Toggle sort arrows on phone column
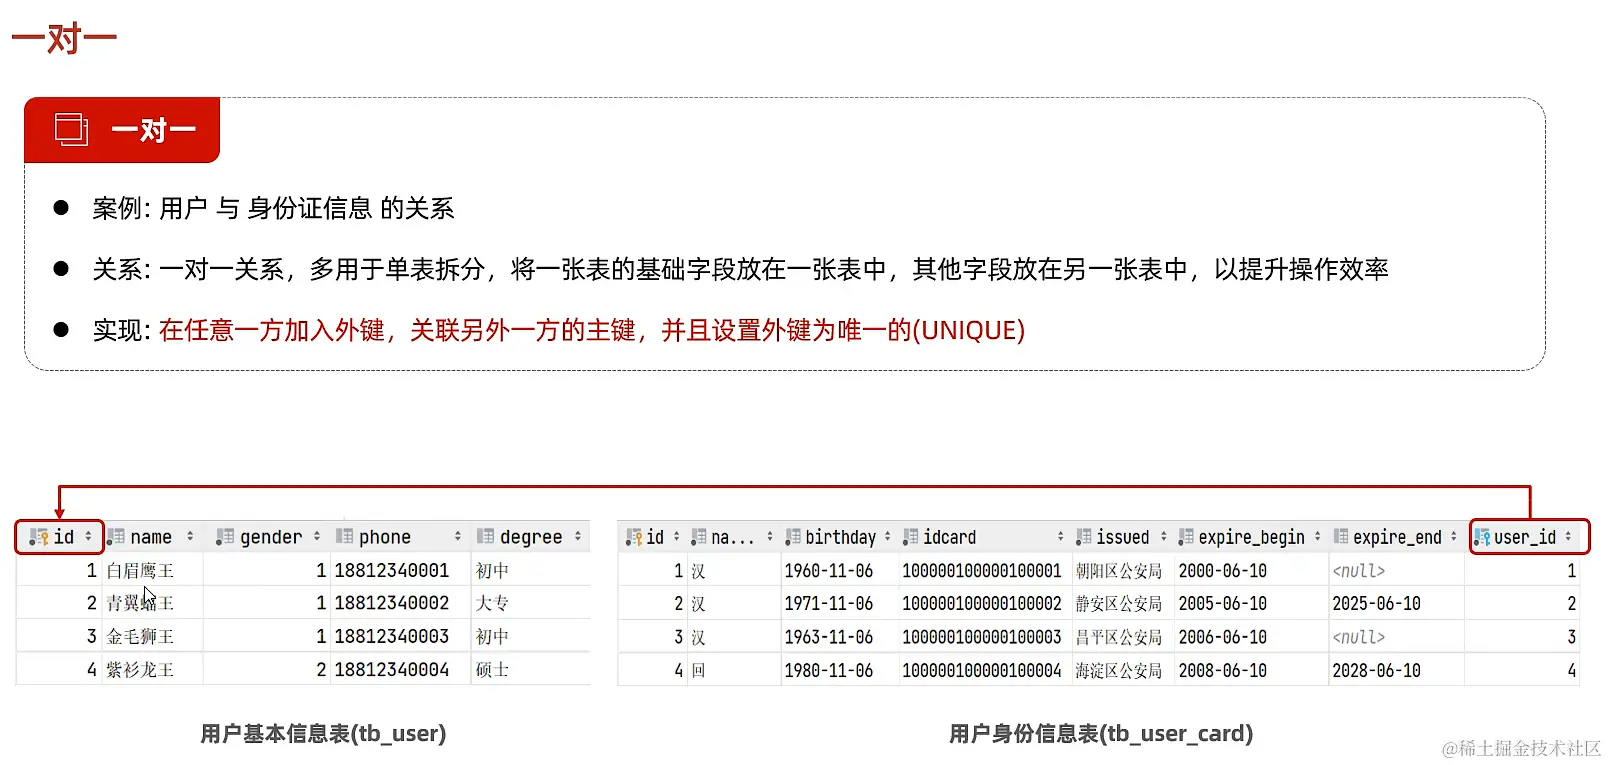Image resolution: width=1608 pixels, height=765 pixels. tap(458, 537)
